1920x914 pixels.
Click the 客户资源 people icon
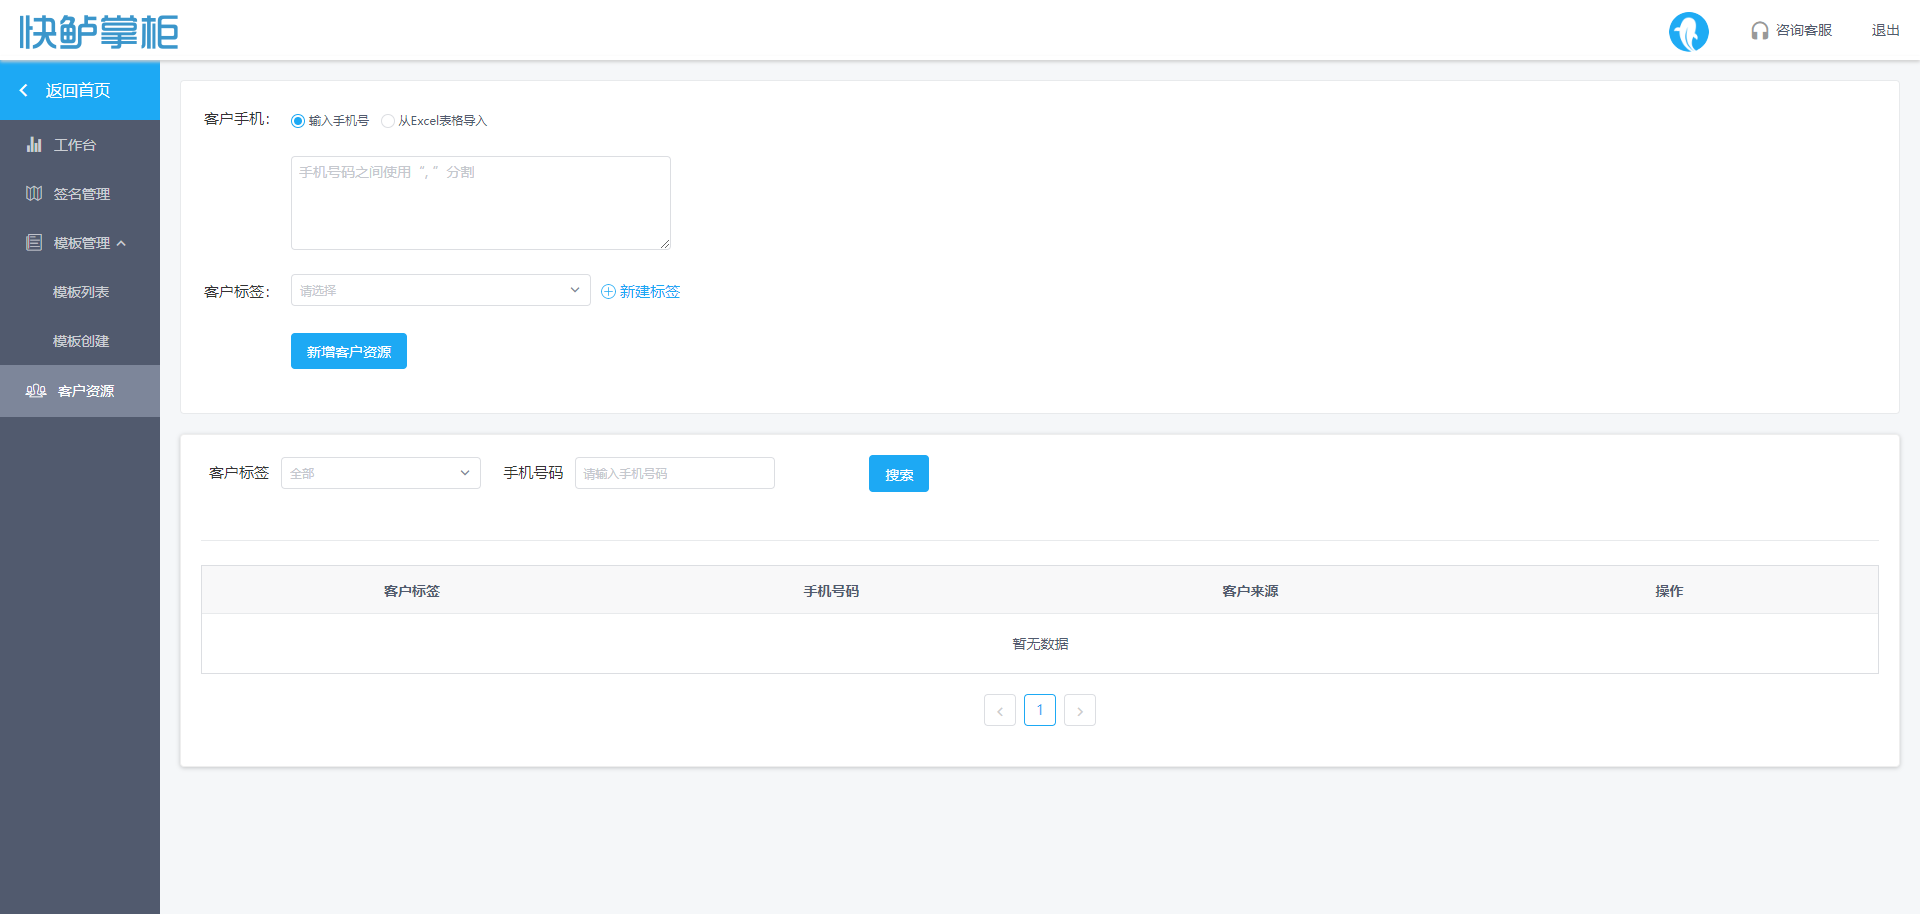[x=36, y=391]
